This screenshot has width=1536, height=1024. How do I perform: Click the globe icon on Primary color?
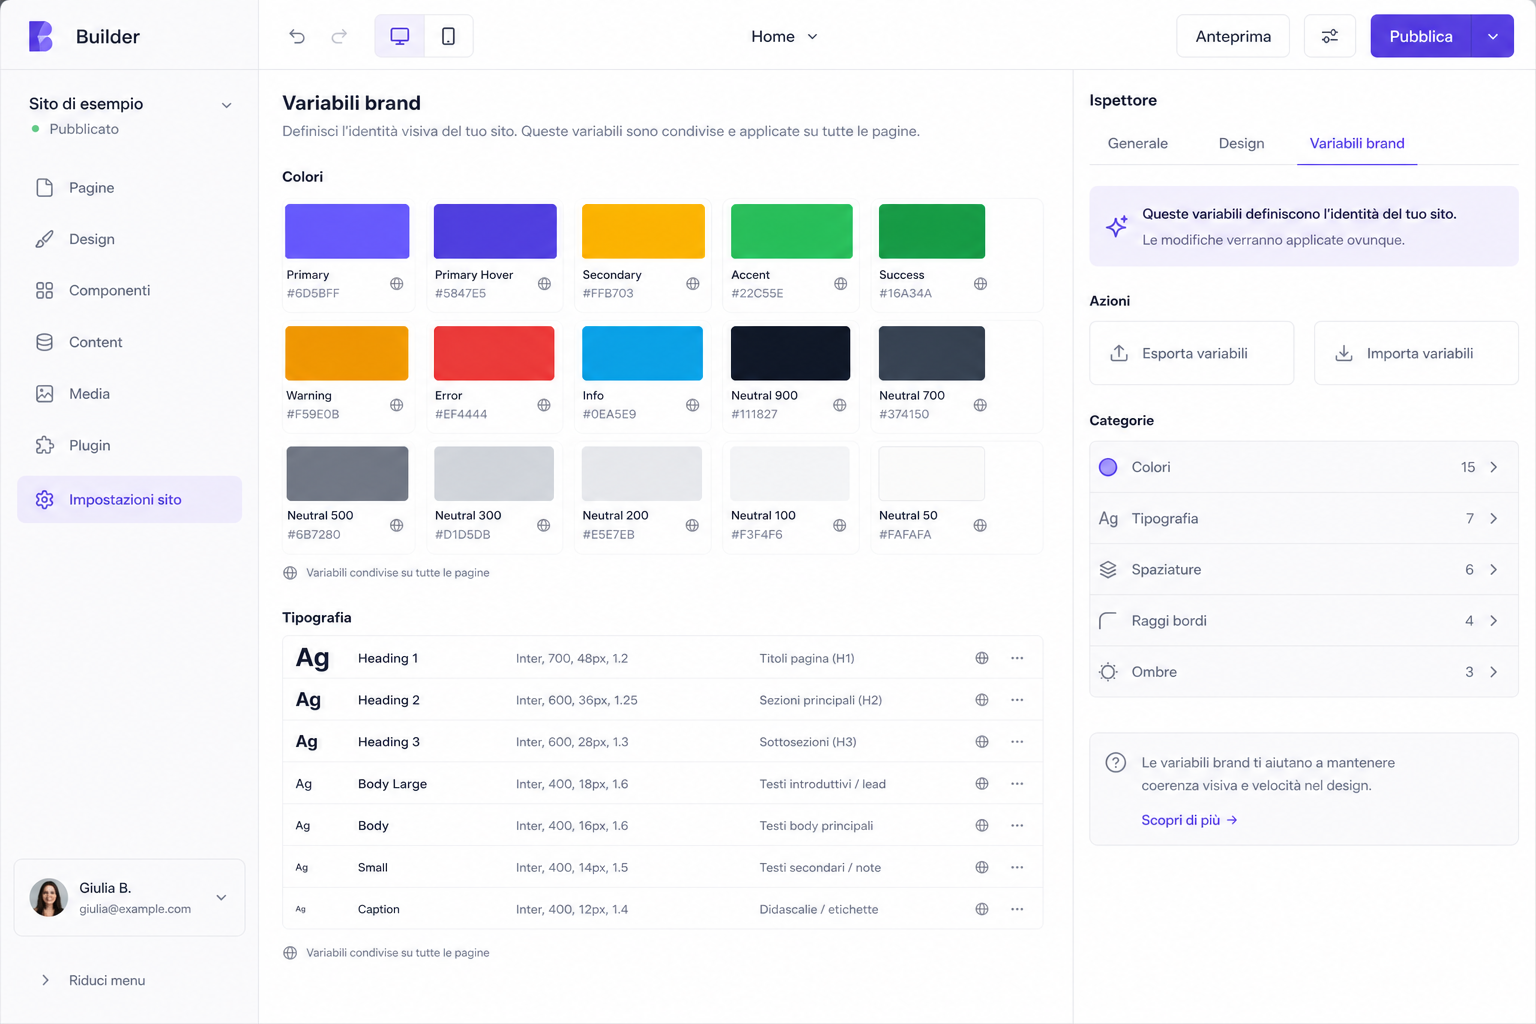point(397,284)
